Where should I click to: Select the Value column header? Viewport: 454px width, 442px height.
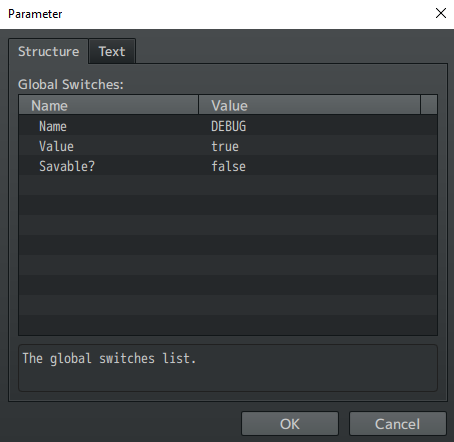click(x=309, y=105)
